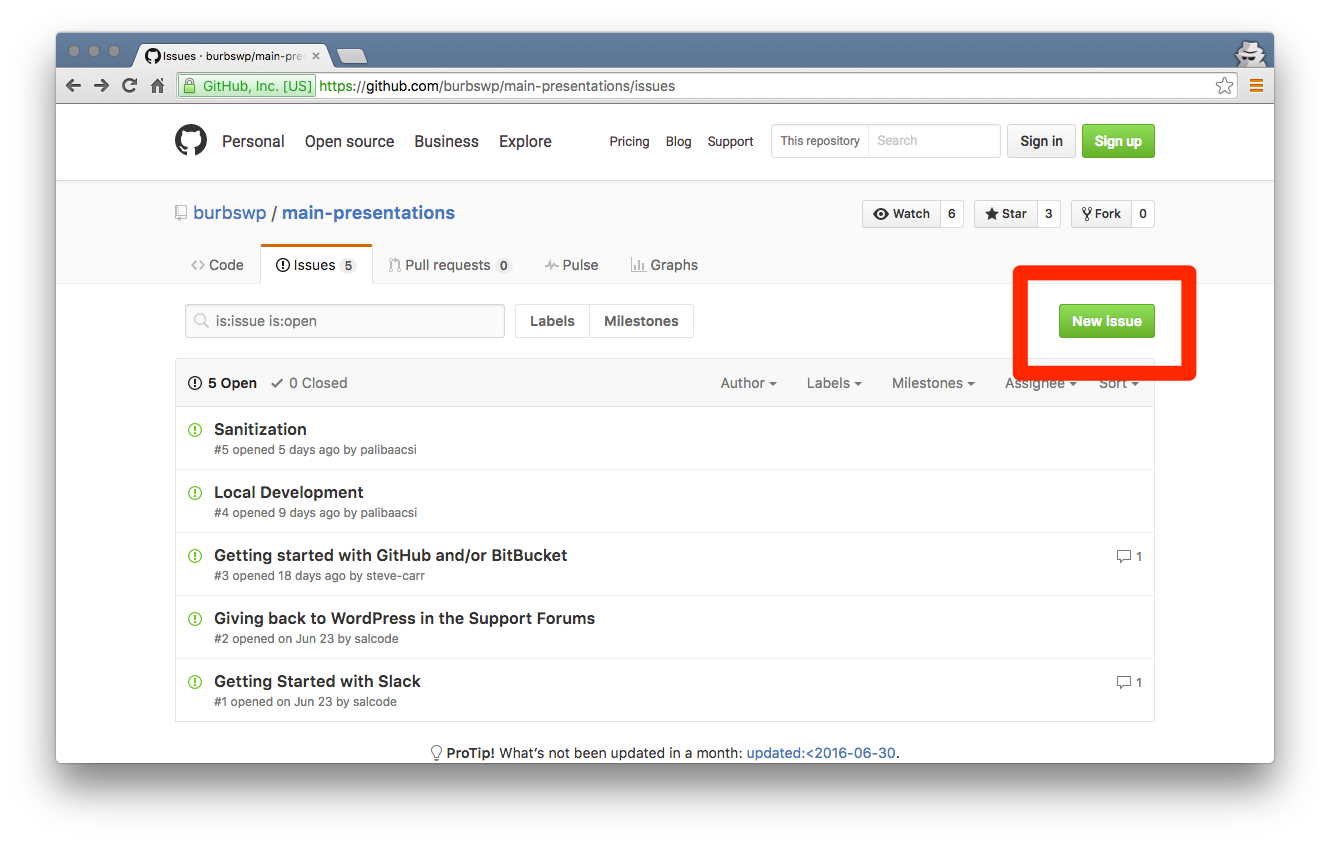This screenshot has height=843, width=1330.
Task: Click the Sign in button
Action: pyautogui.click(x=1041, y=141)
